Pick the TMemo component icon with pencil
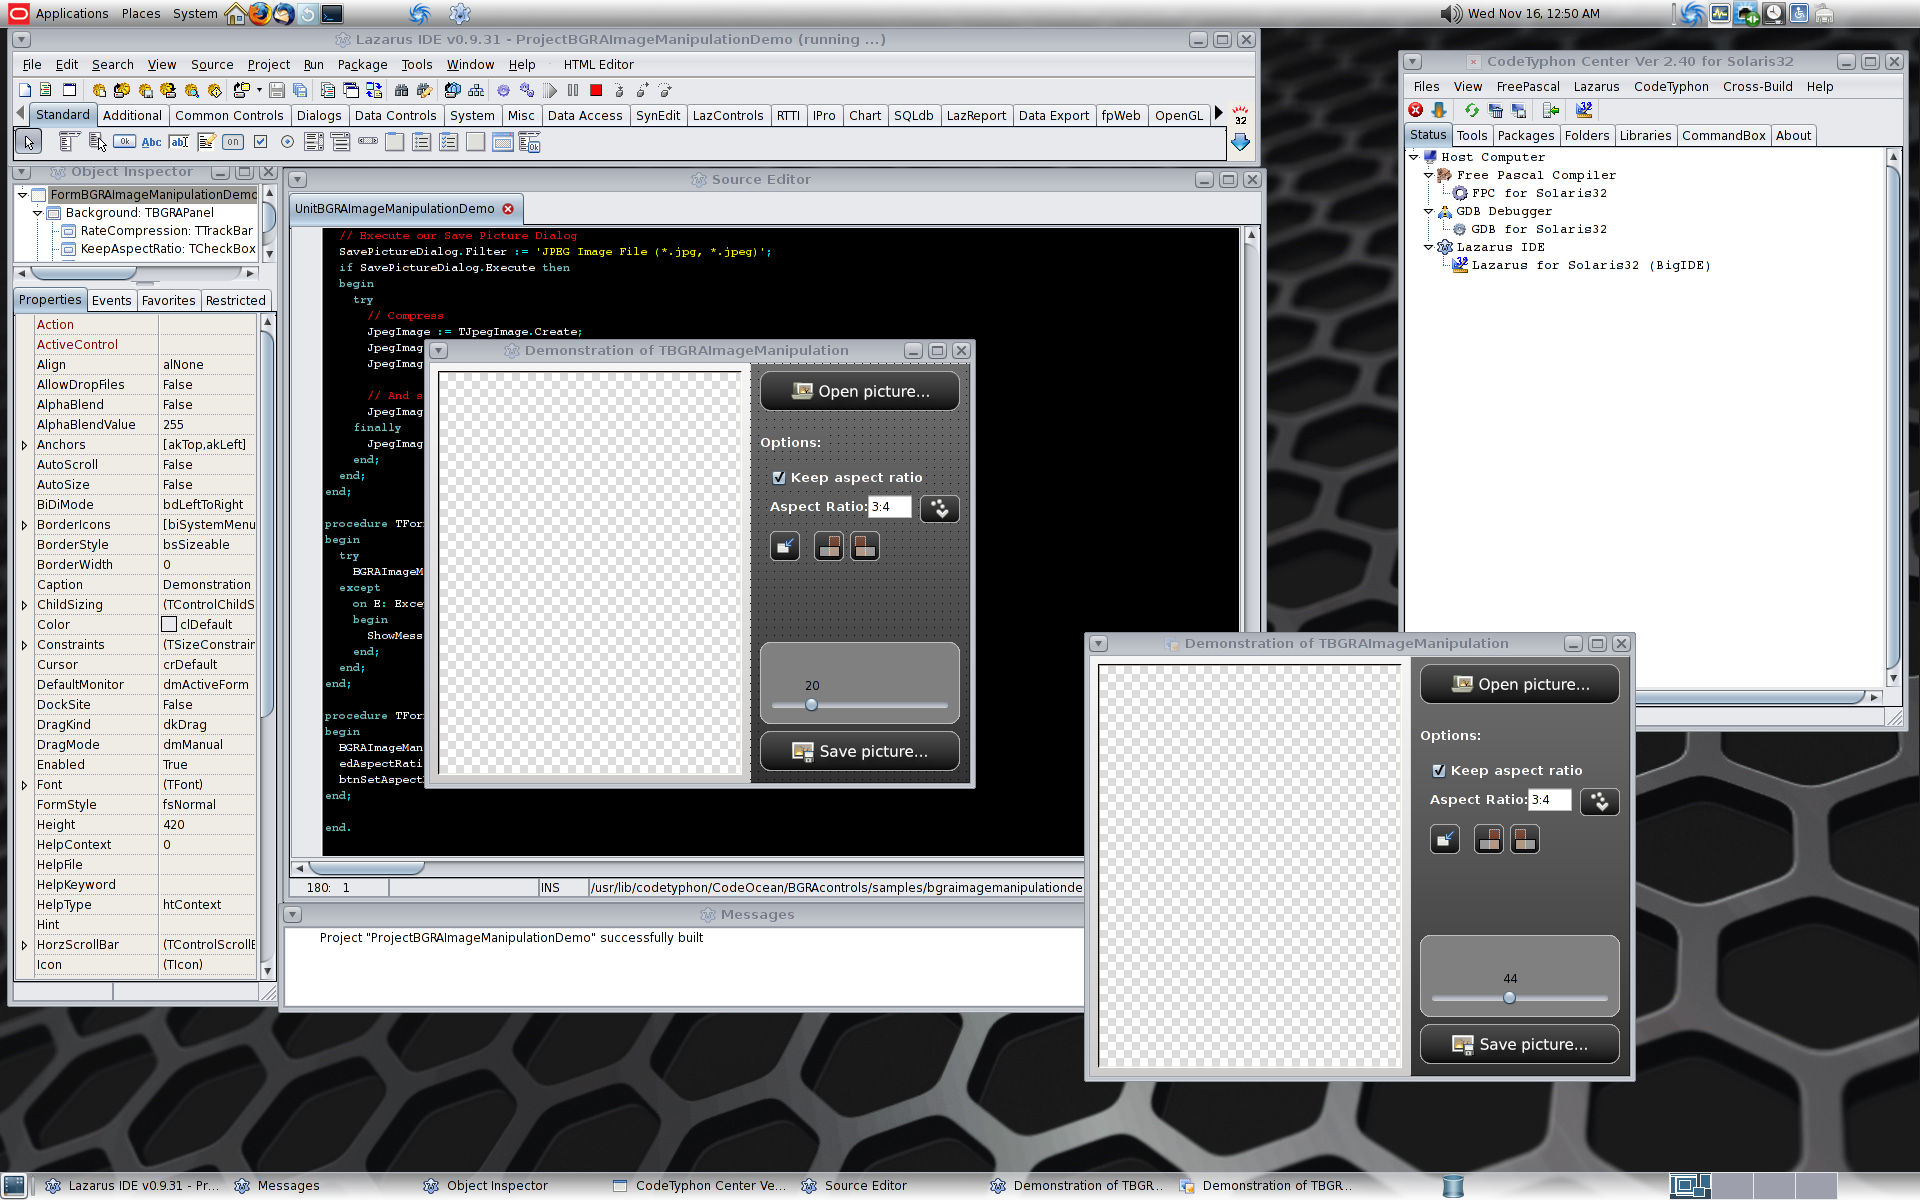 click(x=206, y=141)
